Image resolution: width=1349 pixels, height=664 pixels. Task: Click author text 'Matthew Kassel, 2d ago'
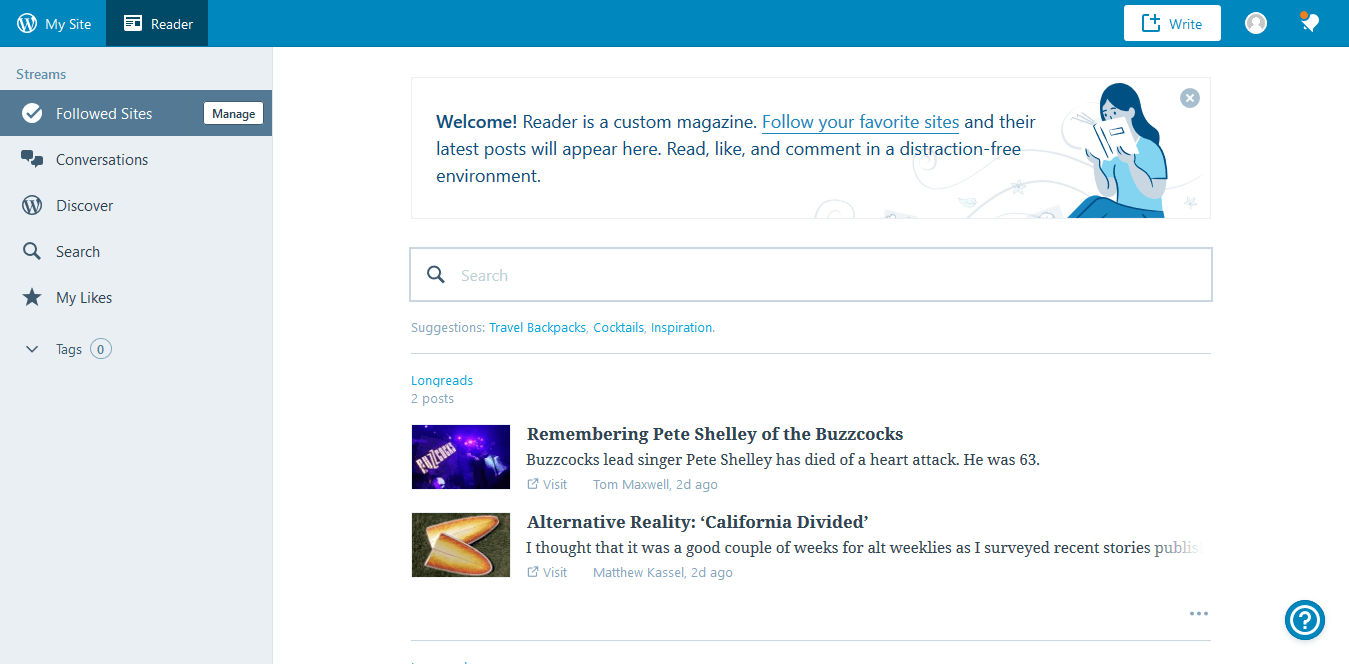663,572
